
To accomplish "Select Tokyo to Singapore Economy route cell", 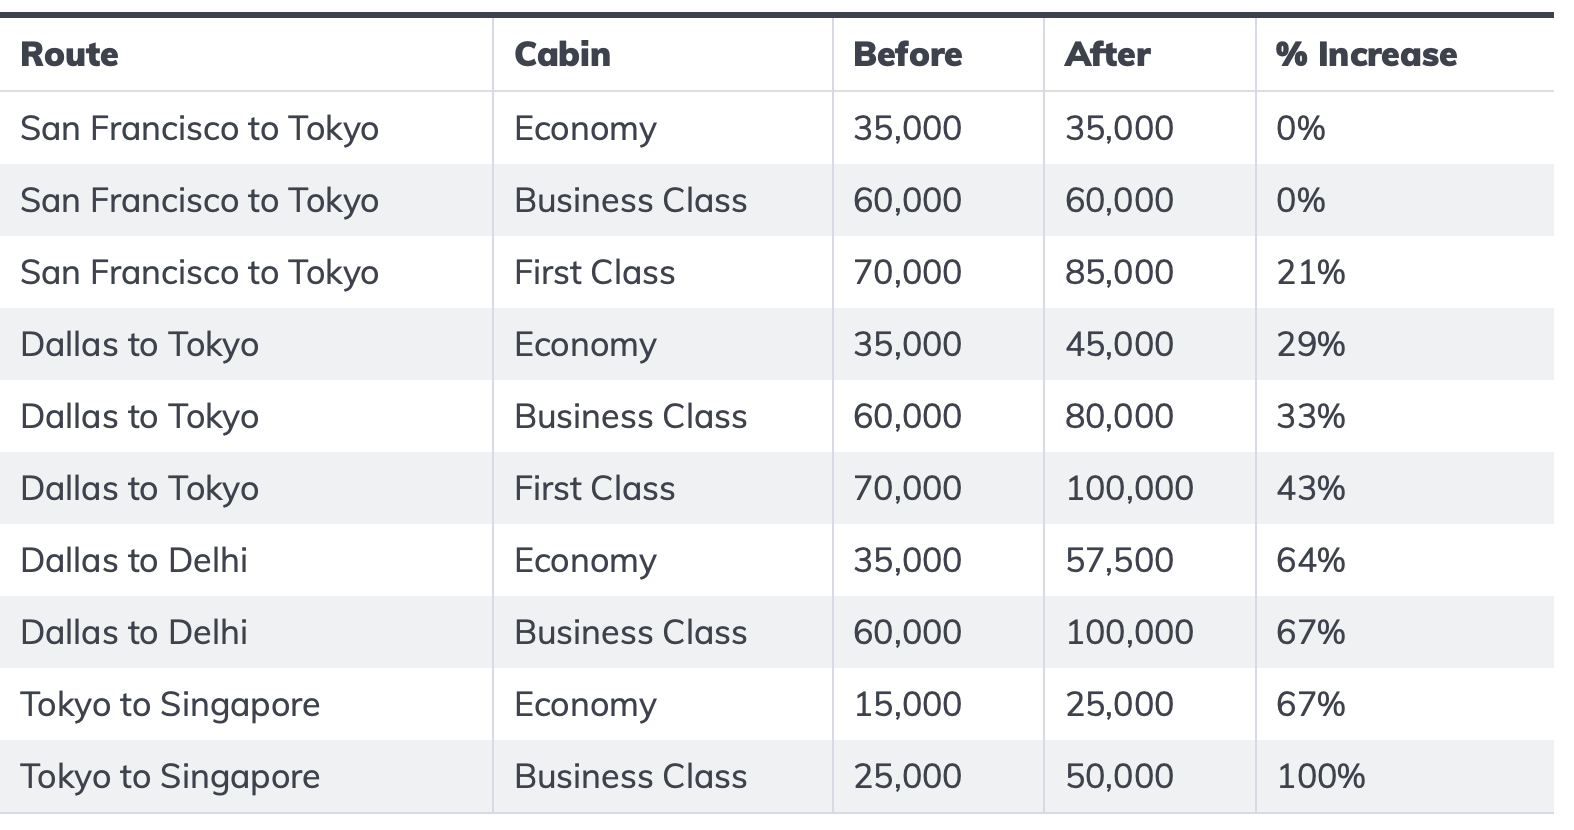I will [170, 704].
